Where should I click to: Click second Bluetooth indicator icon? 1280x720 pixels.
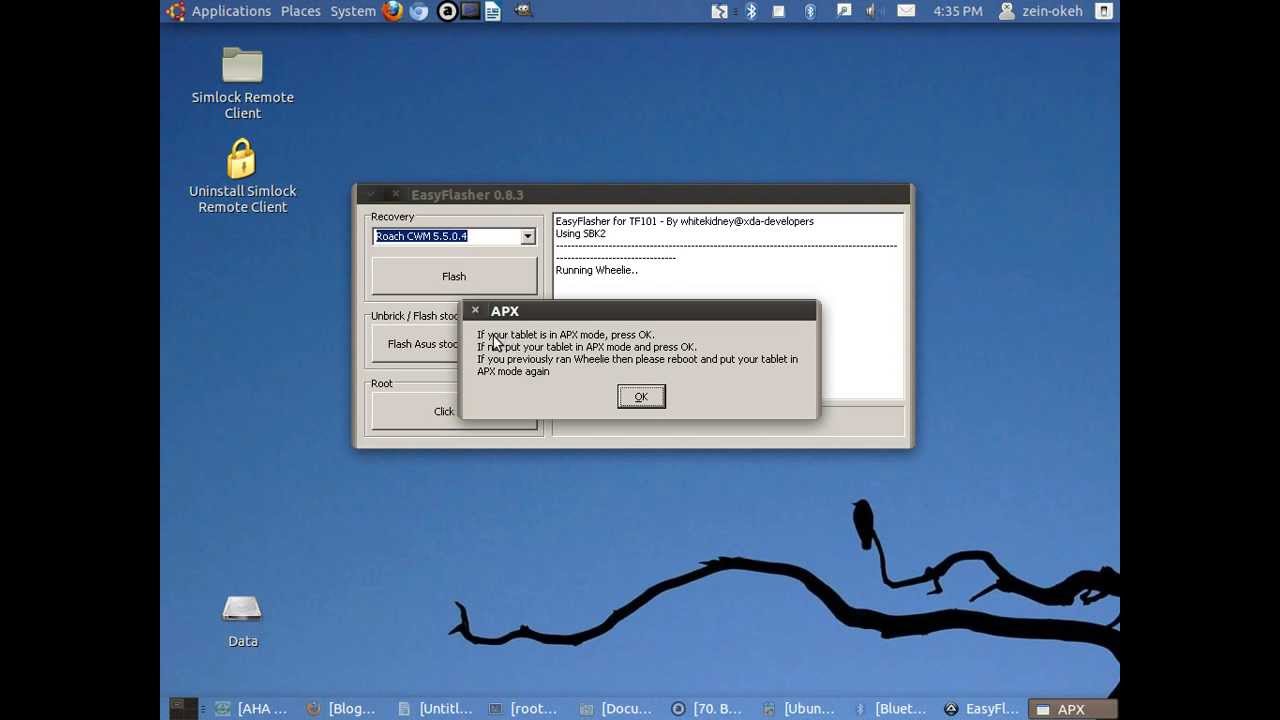pyautogui.click(x=811, y=11)
